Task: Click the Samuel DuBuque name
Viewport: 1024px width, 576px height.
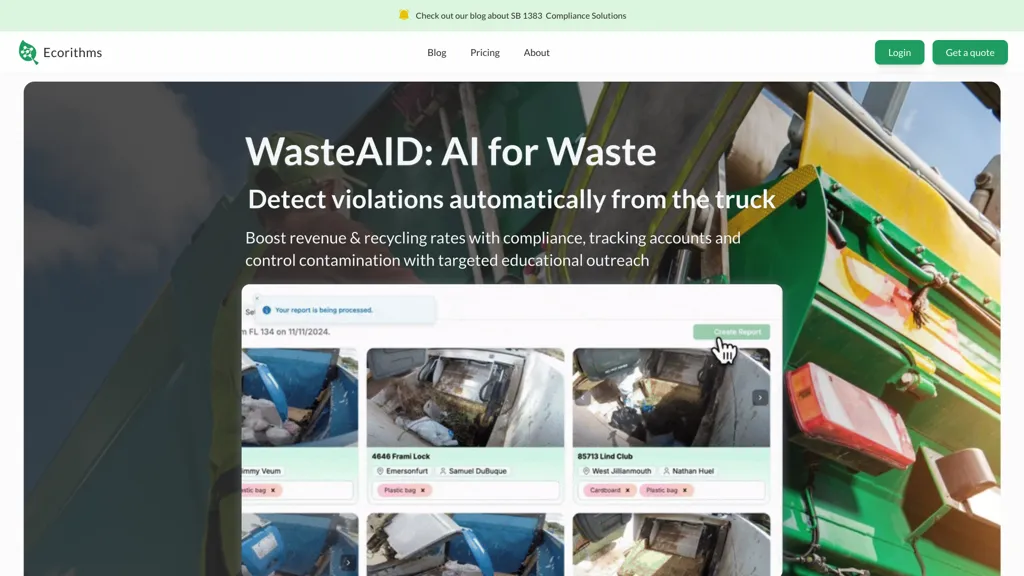Action: (477, 471)
